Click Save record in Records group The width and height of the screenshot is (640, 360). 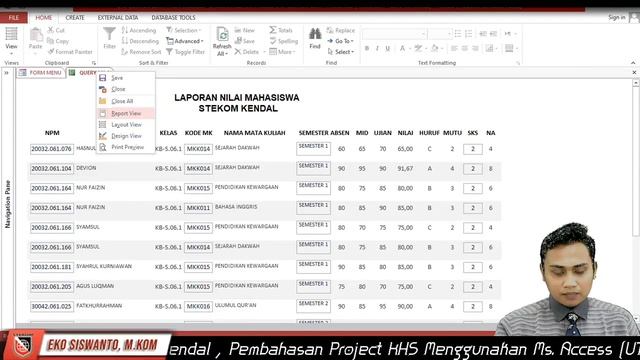244,41
